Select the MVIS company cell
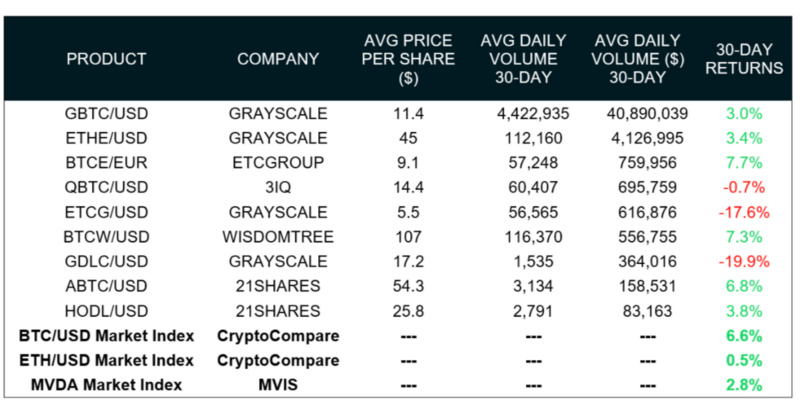800x406 pixels. click(278, 384)
